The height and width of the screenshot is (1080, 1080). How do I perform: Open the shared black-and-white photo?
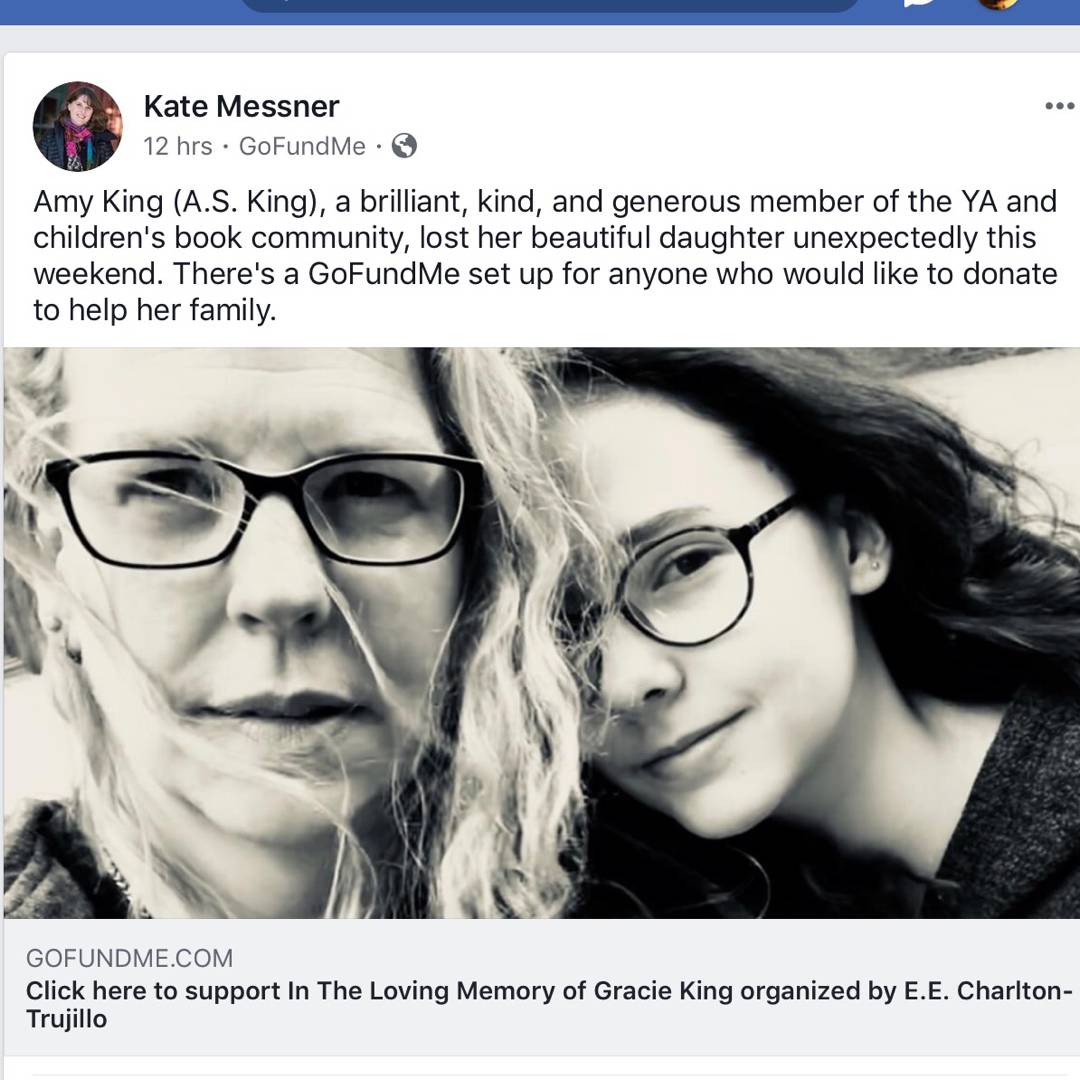click(541, 632)
